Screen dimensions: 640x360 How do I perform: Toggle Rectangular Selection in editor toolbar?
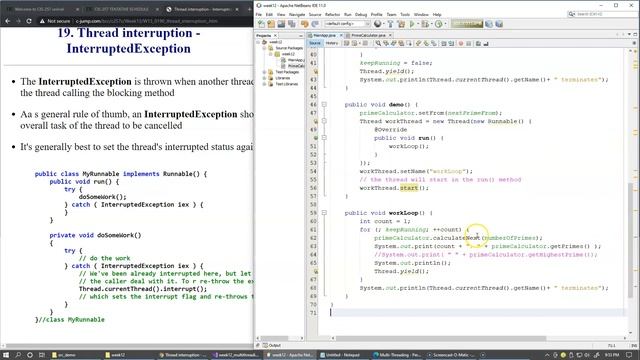[x=409, y=43]
